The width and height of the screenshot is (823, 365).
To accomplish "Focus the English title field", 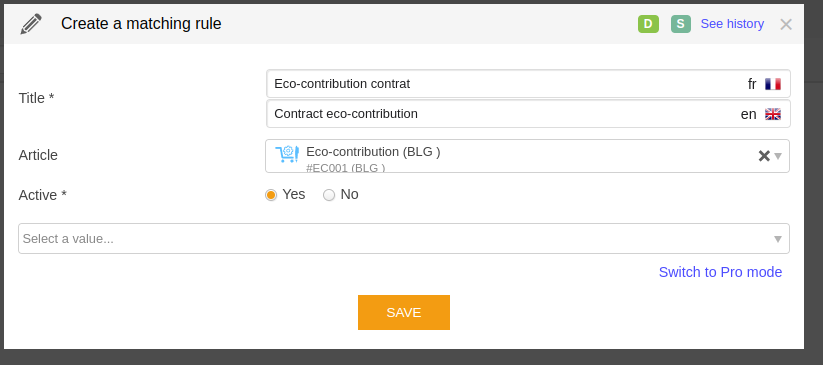I will click(x=528, y=114).
